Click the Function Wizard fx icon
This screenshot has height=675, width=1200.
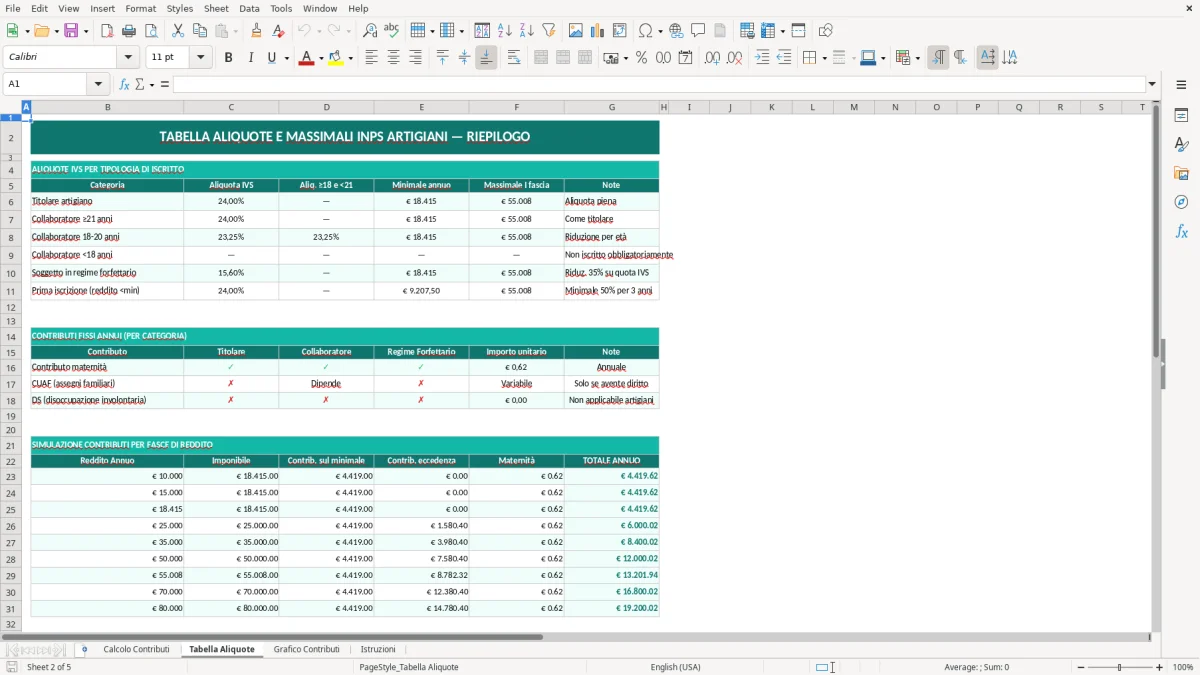tap(125, 84)
